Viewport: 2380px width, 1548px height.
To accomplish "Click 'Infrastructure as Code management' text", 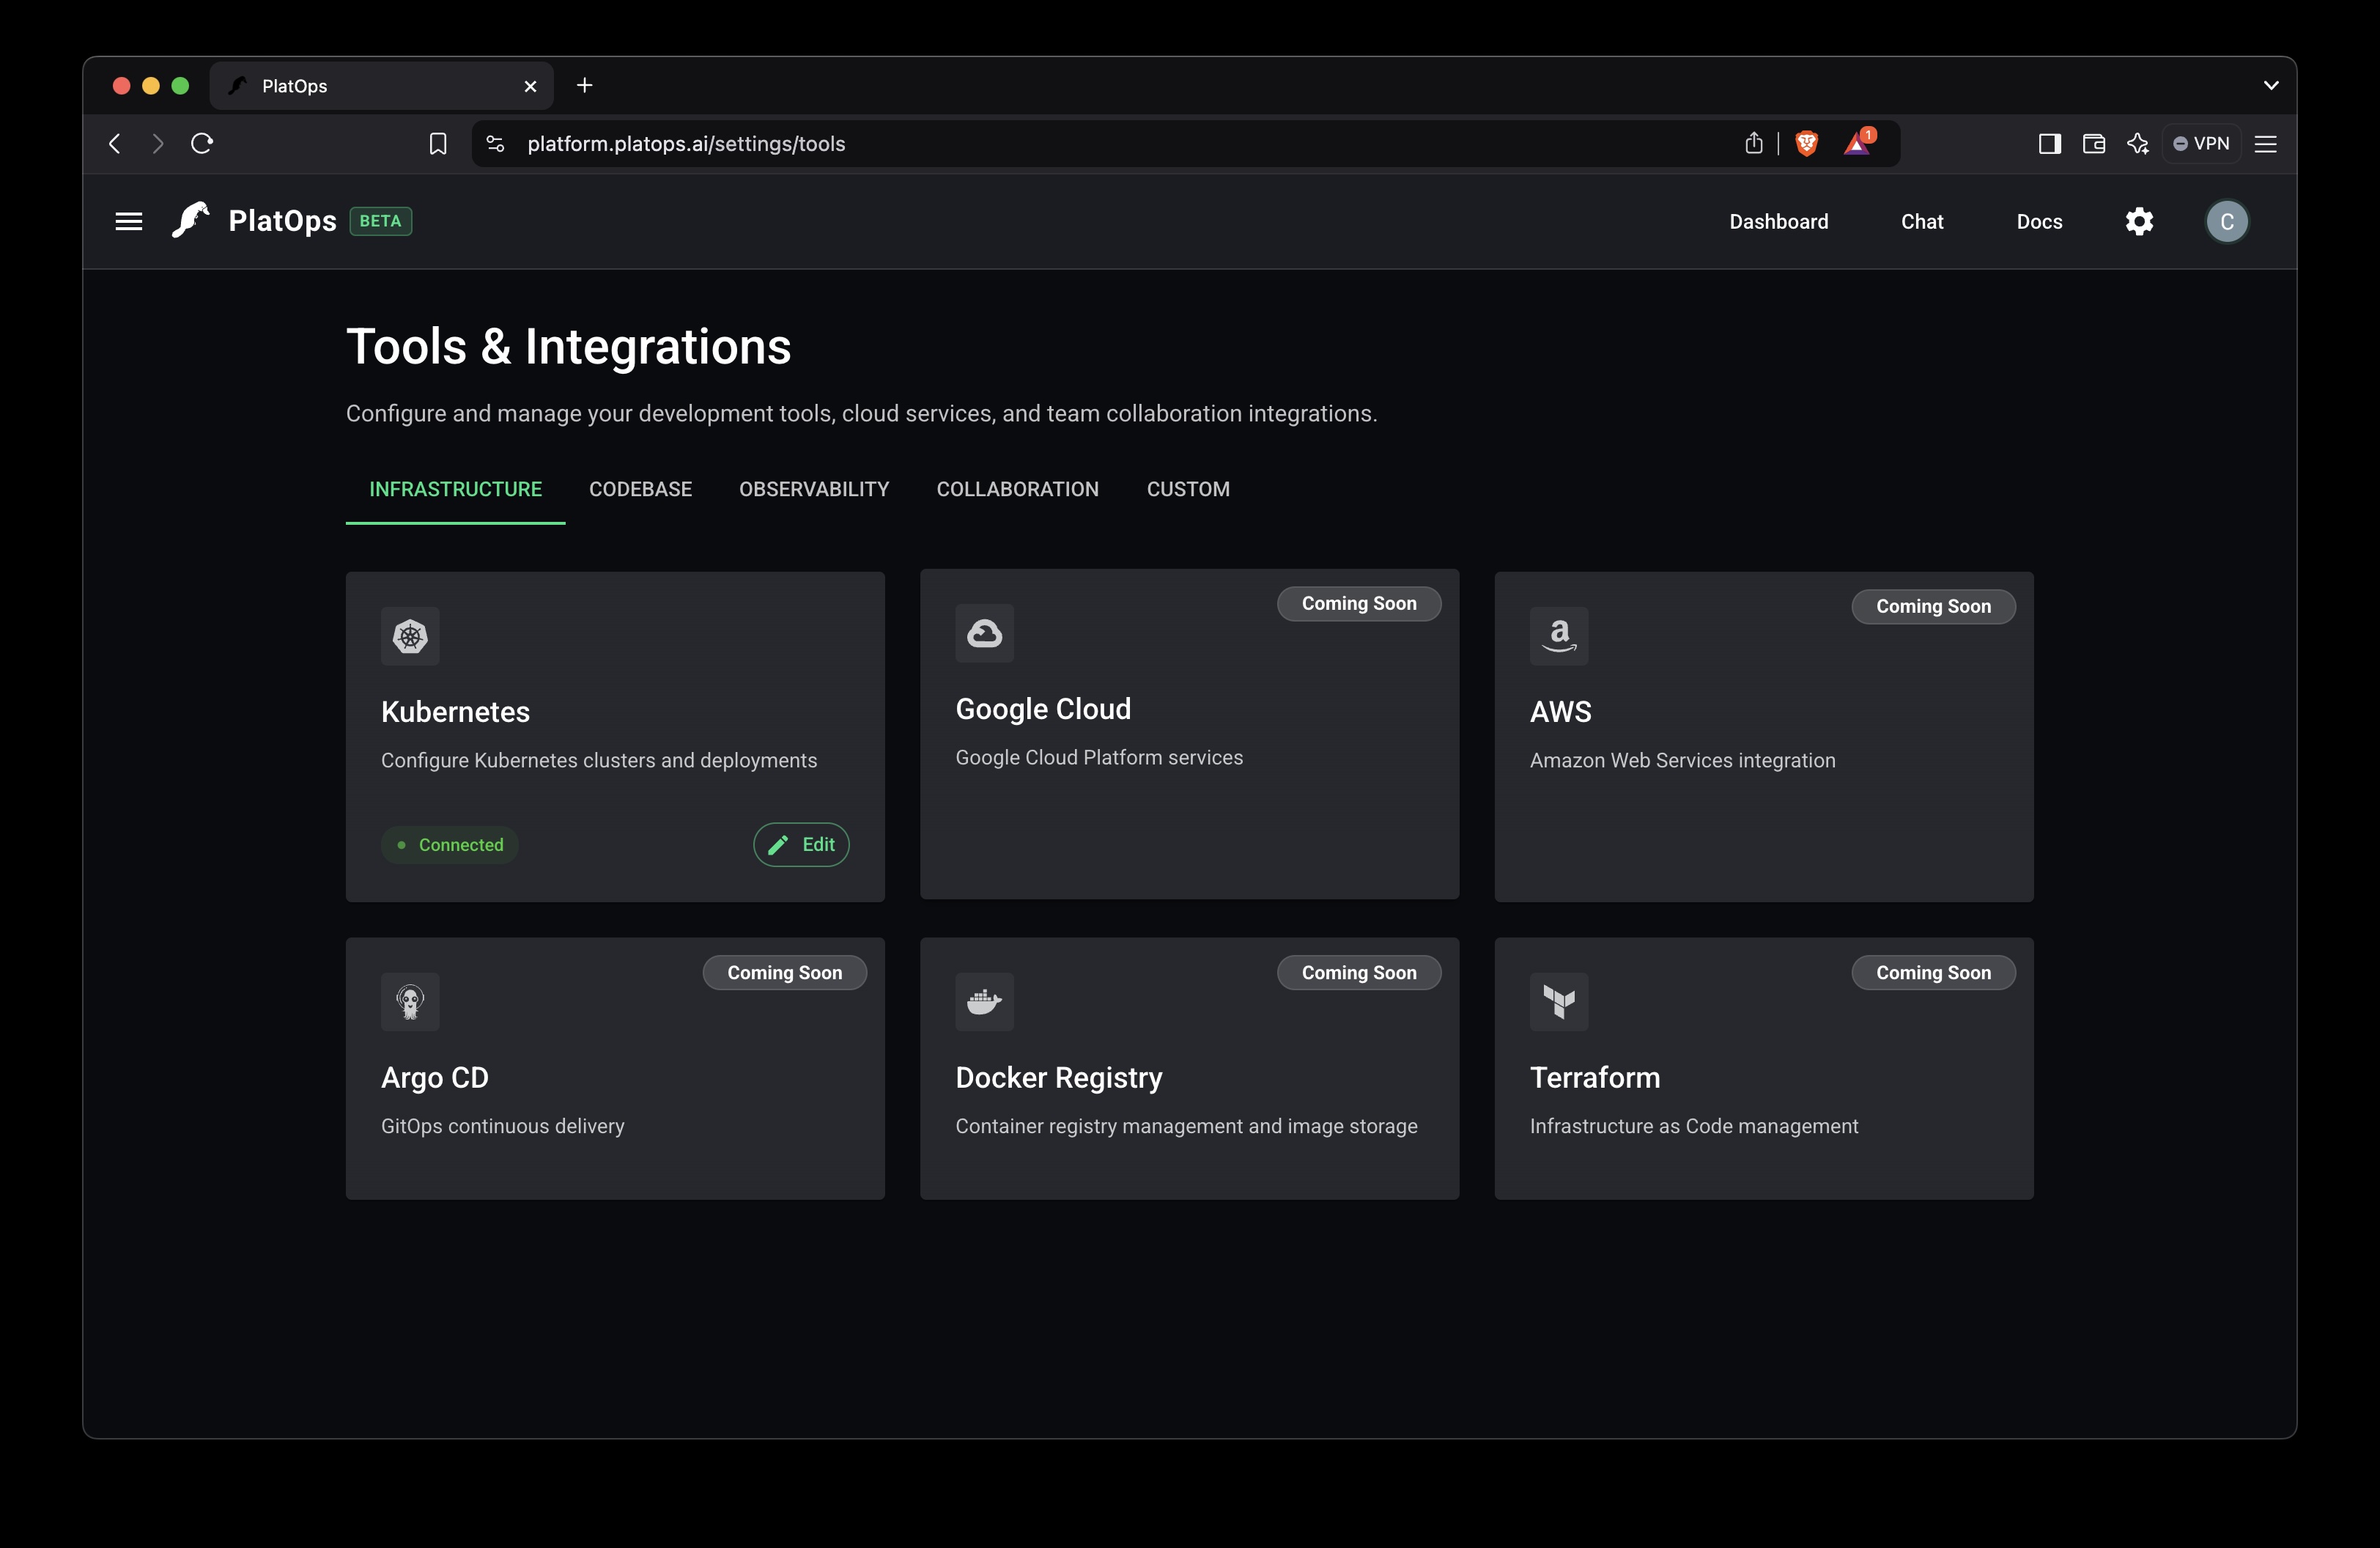I will (x=1694, y=1126).
